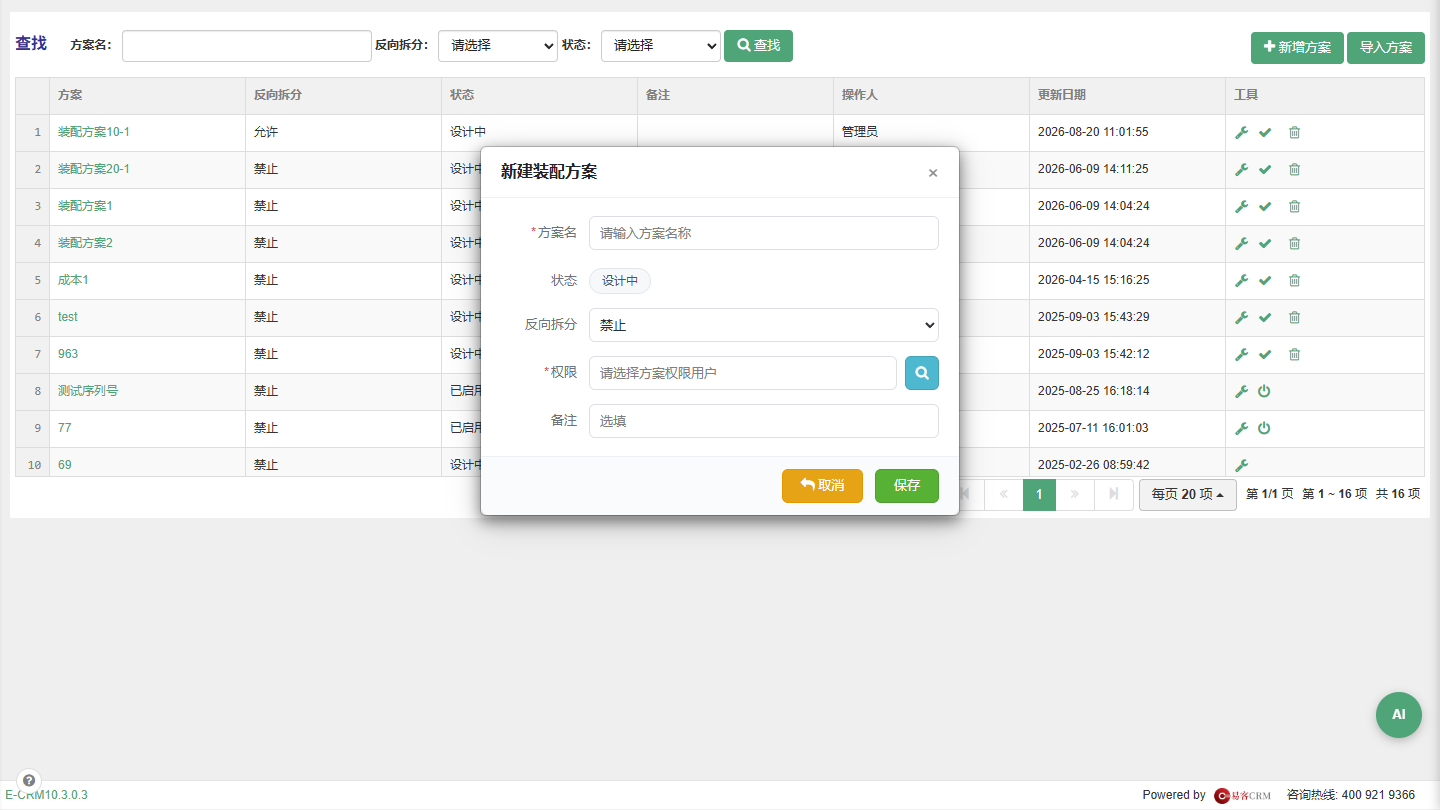Image resolution: width=1440 pixels, height=810 pixels.
Task: Remove 成本1 with trash icon
Action: point(1294,280)
